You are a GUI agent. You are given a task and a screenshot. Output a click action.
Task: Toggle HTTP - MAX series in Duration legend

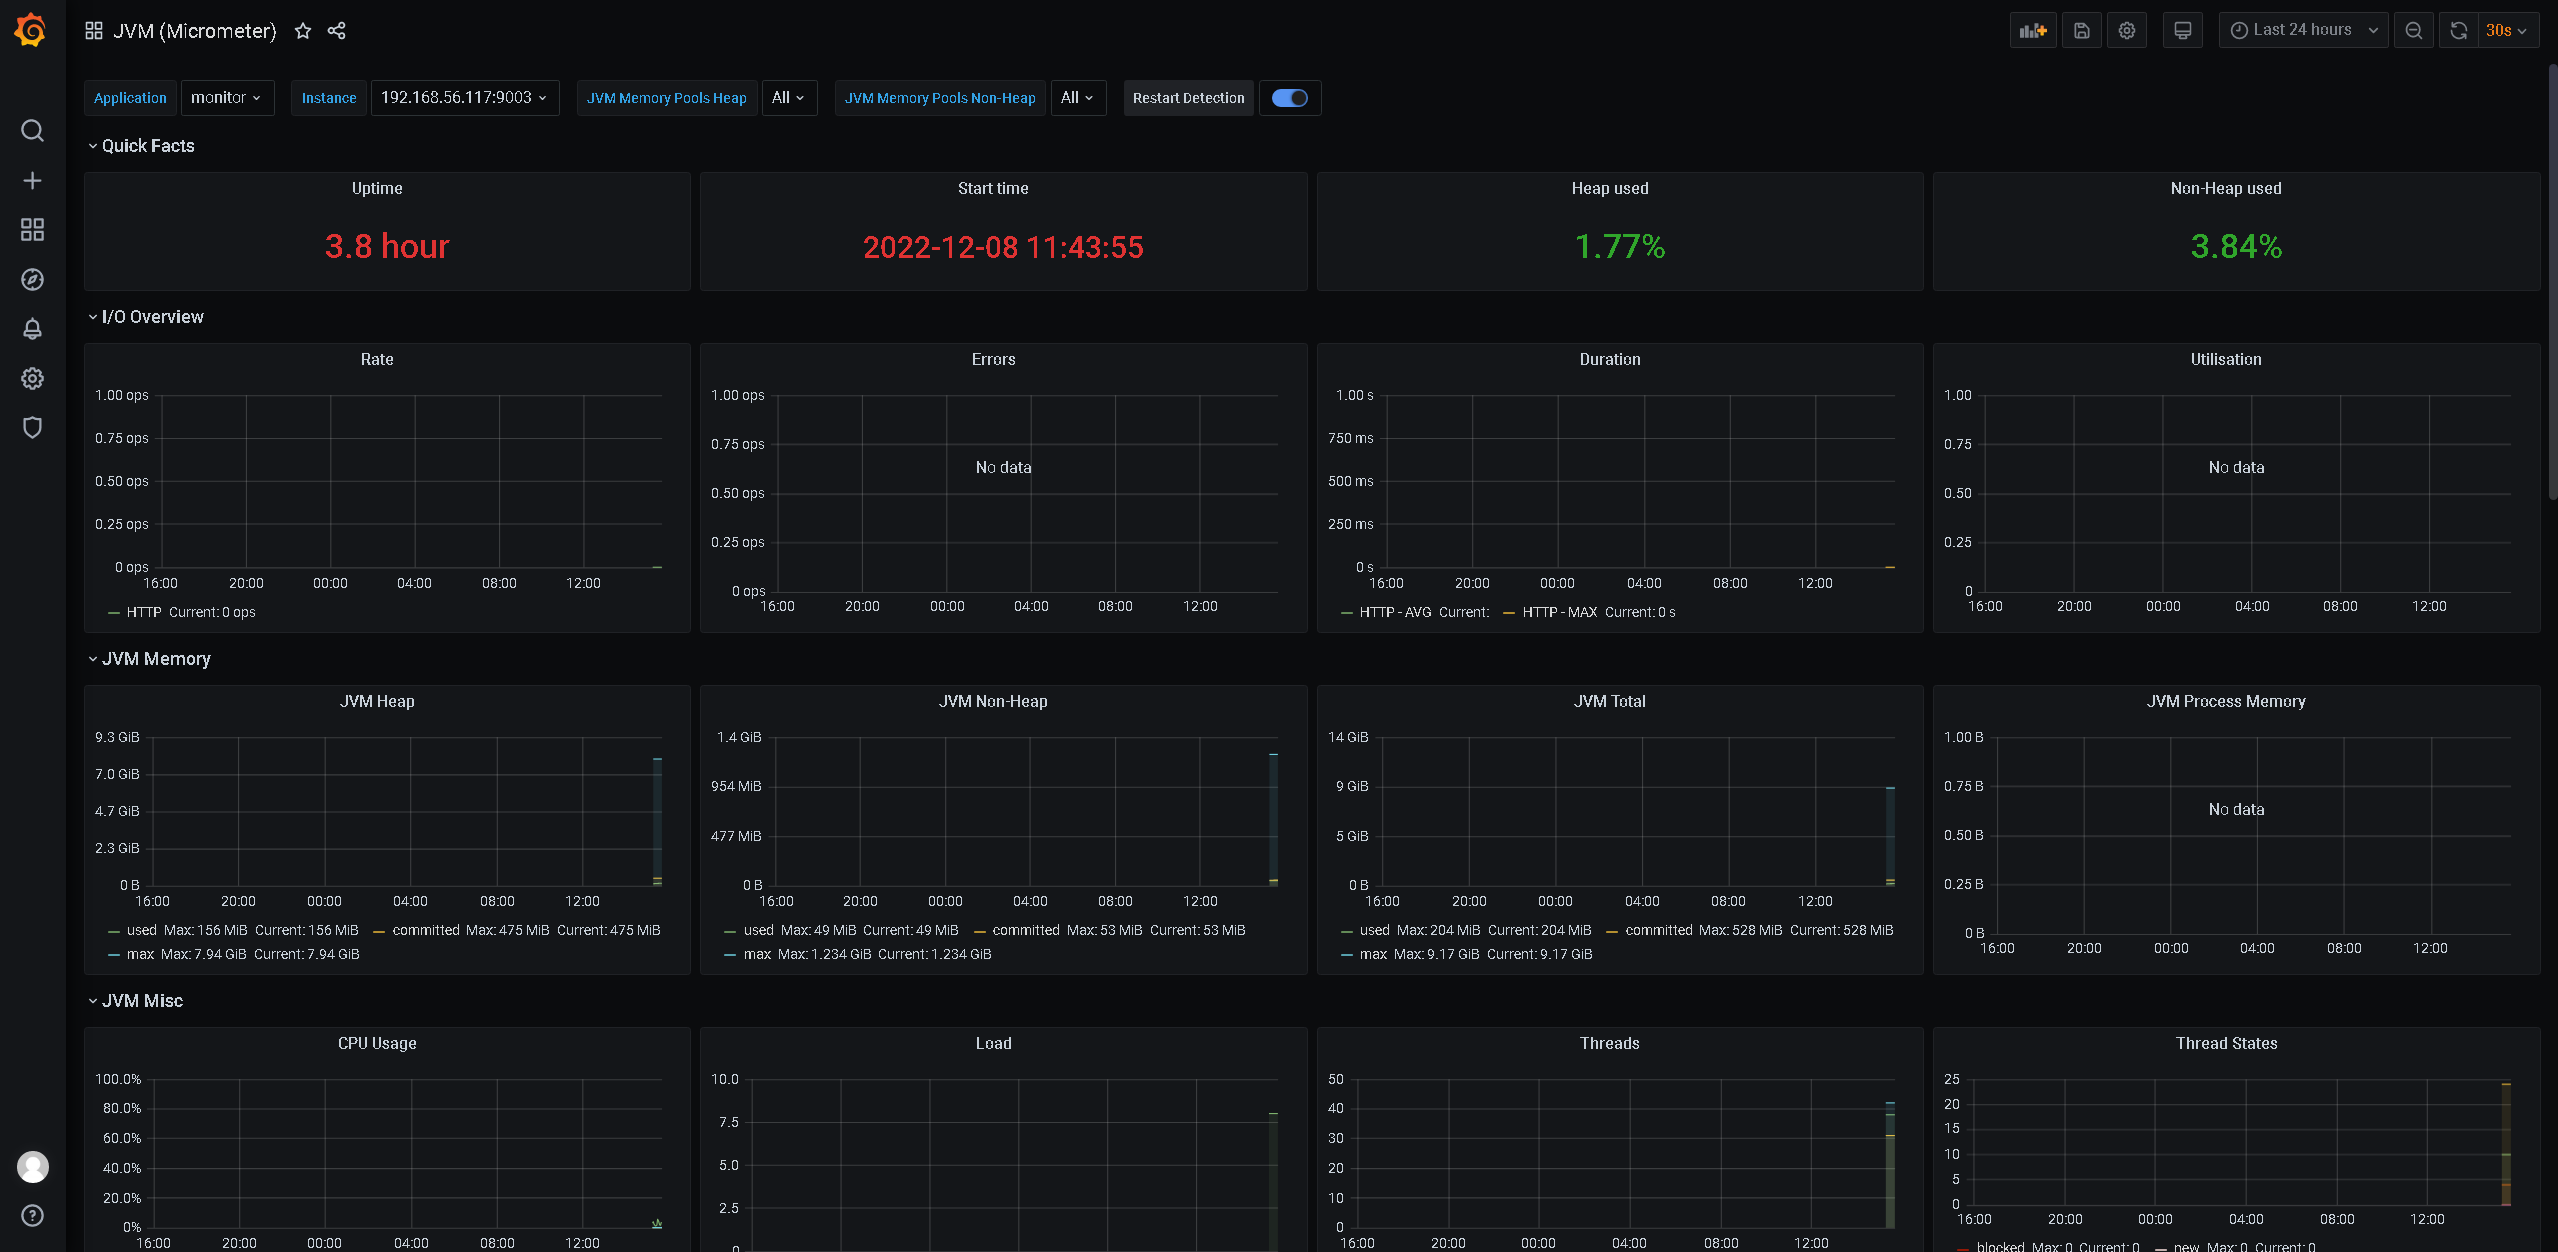[1559, 613]
